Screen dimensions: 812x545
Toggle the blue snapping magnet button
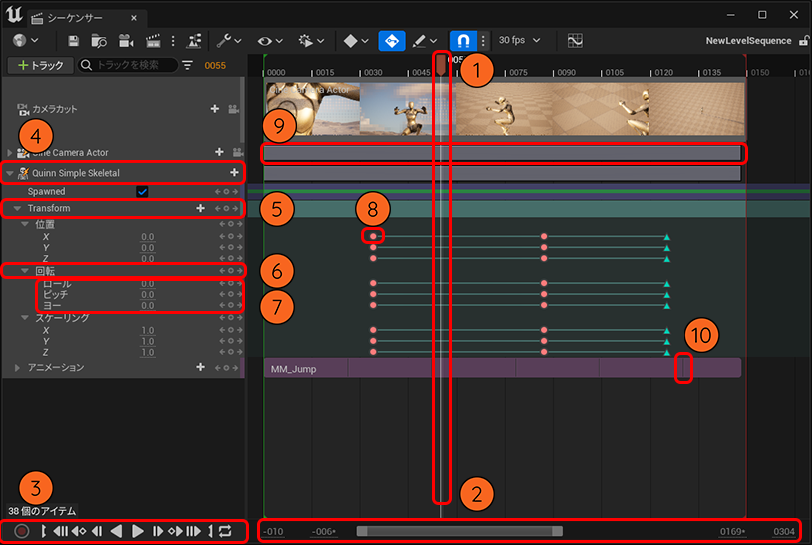(x=463, y=41)
